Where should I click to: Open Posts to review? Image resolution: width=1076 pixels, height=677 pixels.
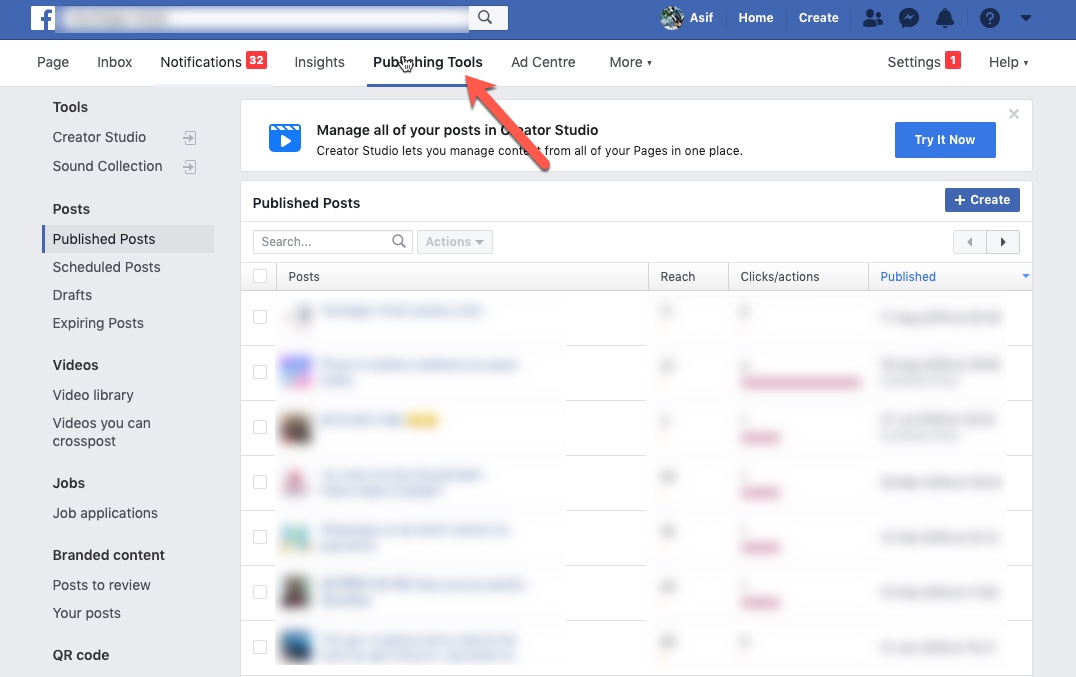click(102, 585)
